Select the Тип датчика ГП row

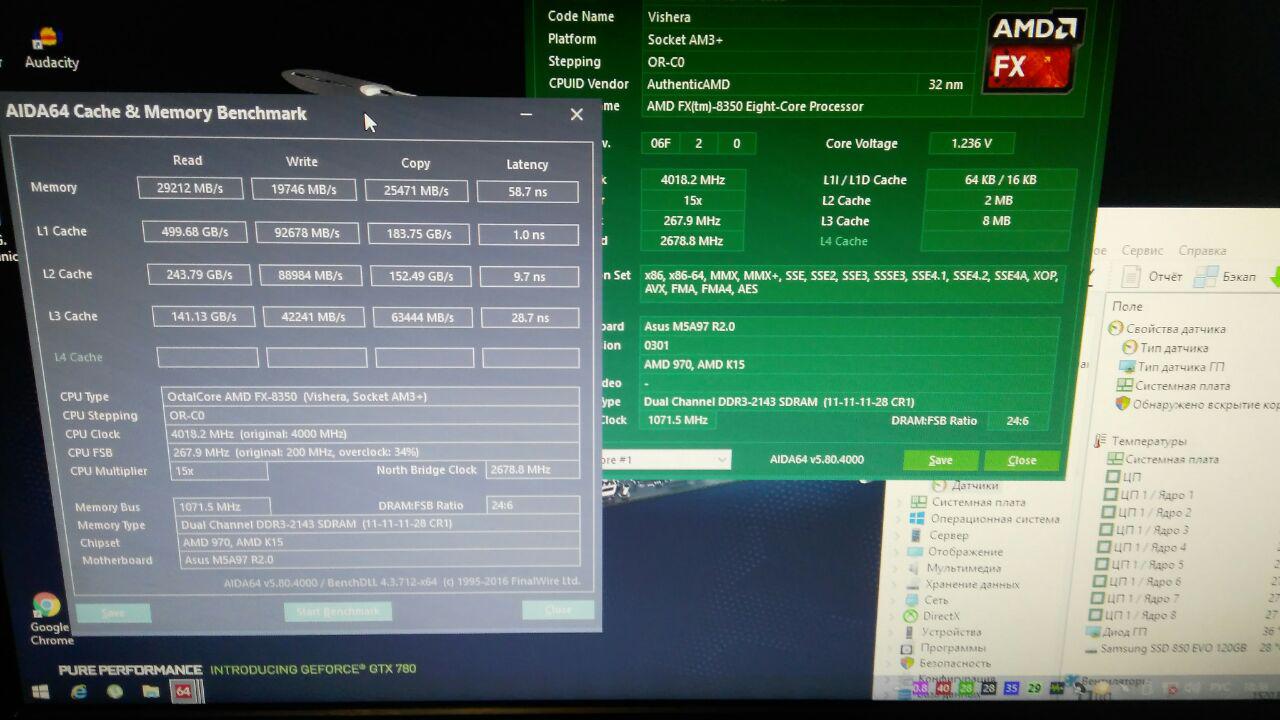pos(1172,366)
